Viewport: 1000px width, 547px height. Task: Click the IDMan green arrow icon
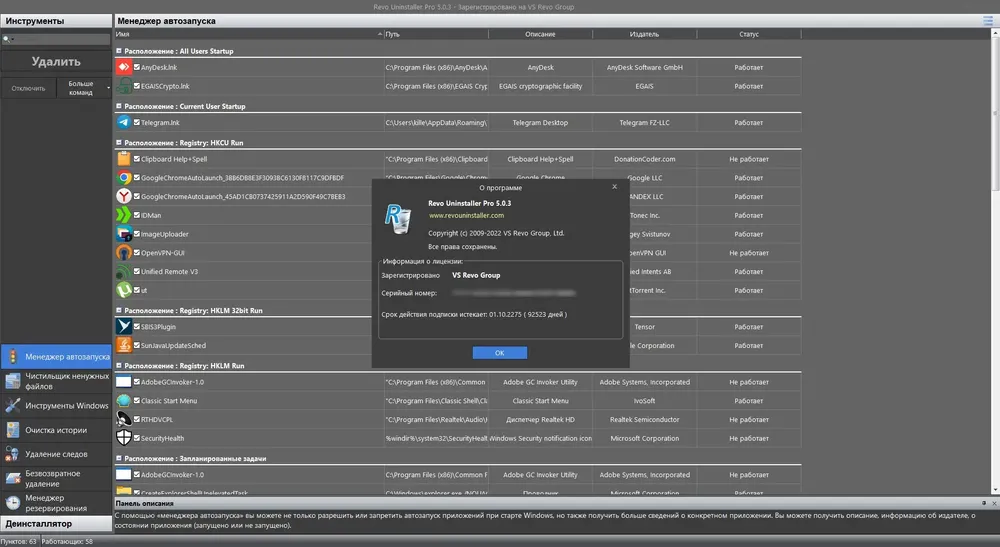[x=124, y=215]
